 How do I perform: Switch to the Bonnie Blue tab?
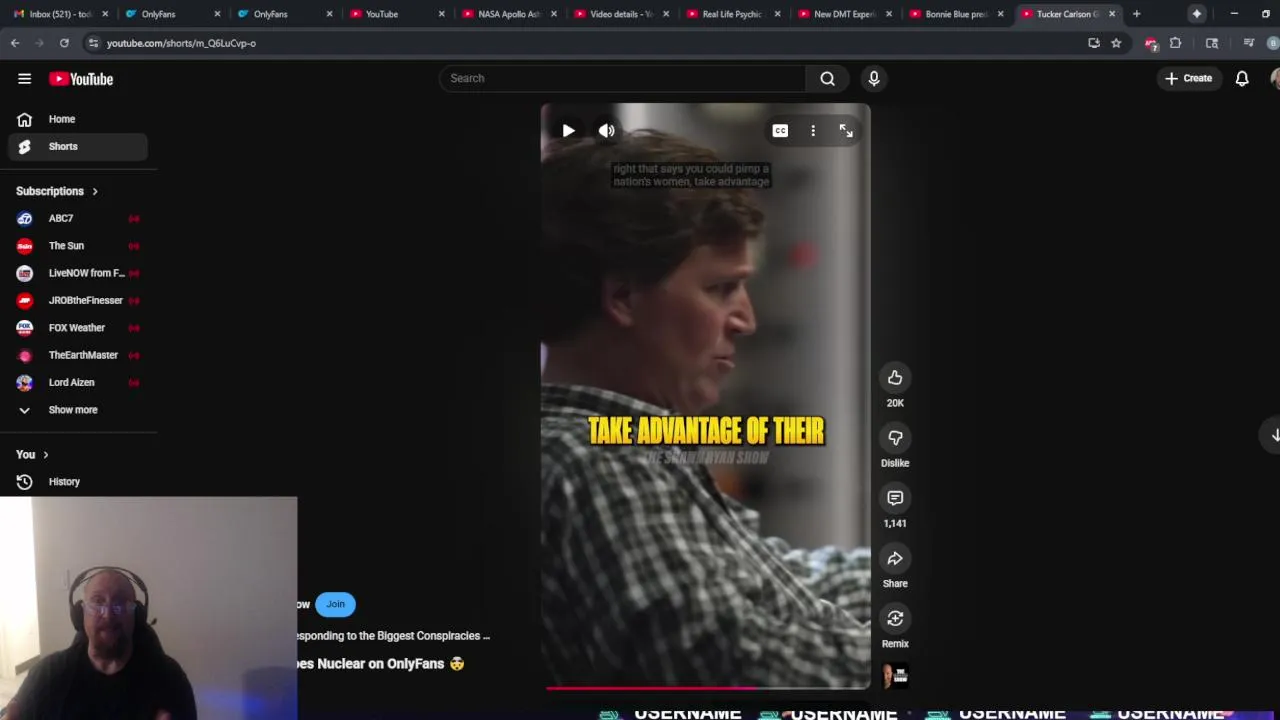955,14
